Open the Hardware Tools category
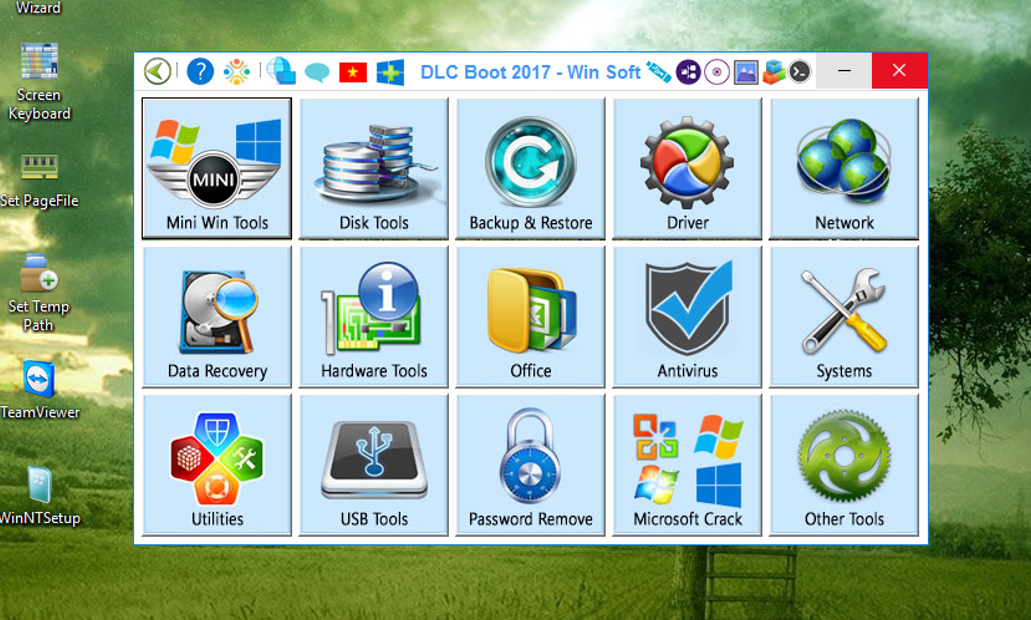The width and height of the screenshot is (1031, 620). (373, 316)
